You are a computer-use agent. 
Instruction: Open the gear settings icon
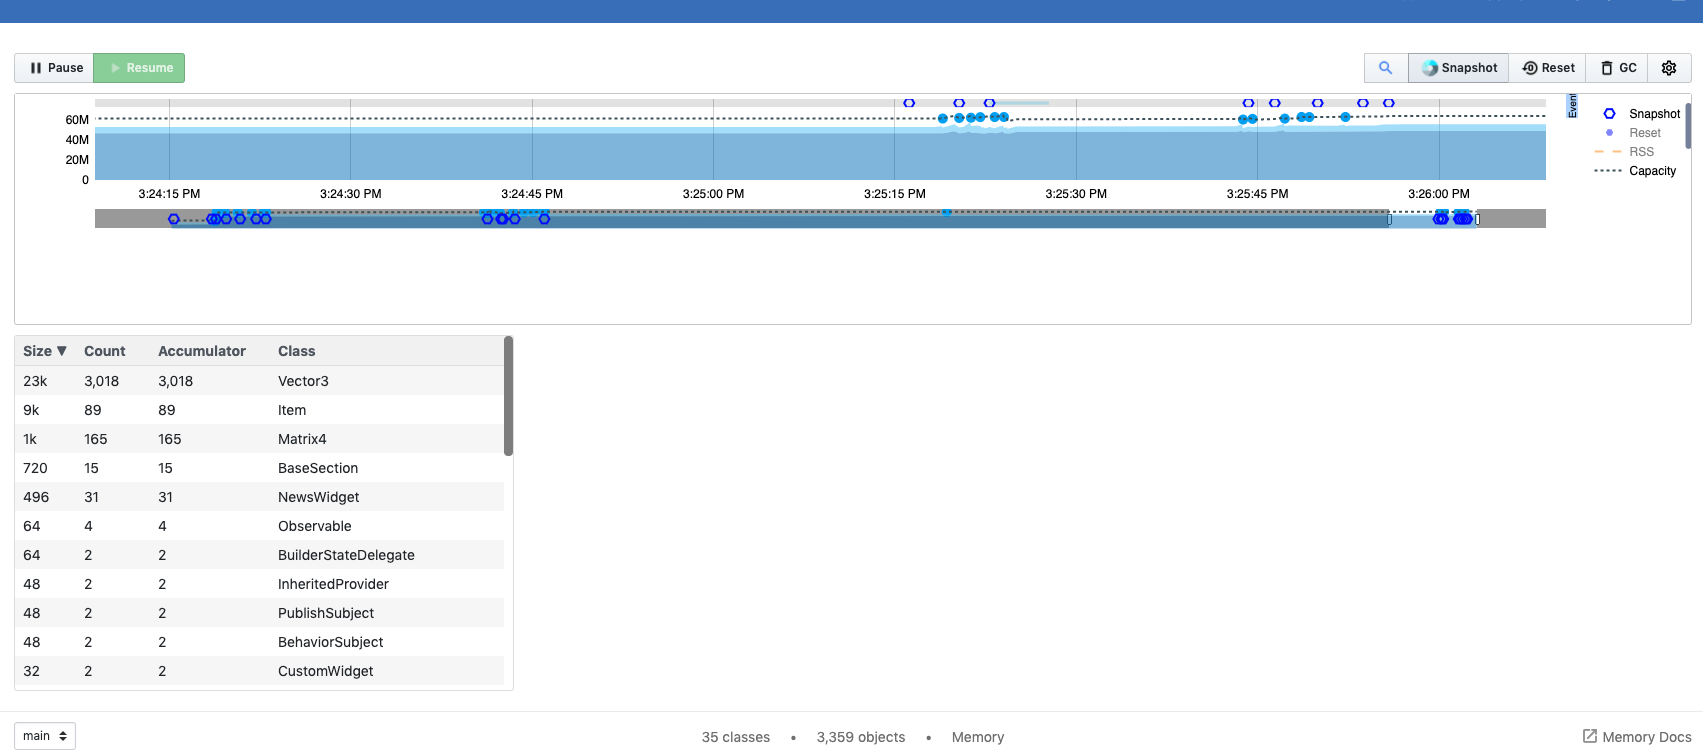pyautogui.click(x=1669, y=68)
